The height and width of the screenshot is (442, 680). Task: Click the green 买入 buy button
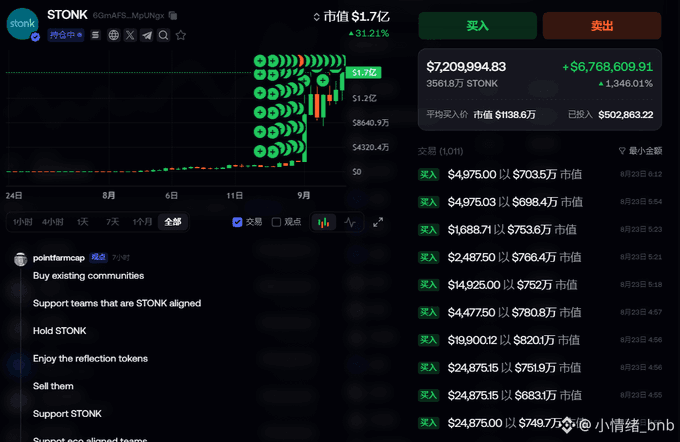(x=477, y=26)
